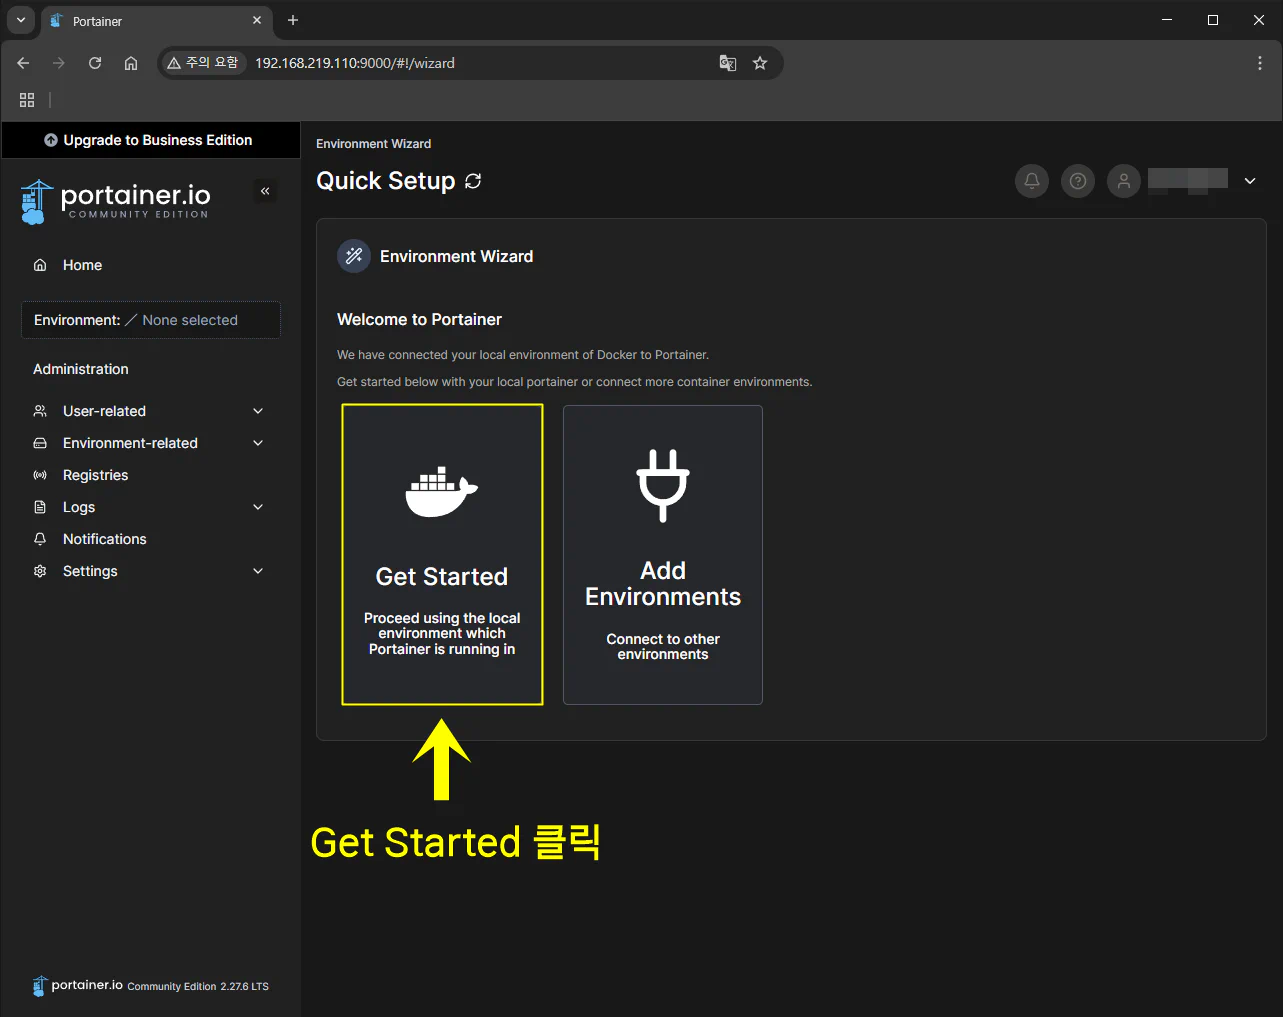Click the Settings gear icon
This screenshot has width=1283, height=1017.
tap(40, 571)
